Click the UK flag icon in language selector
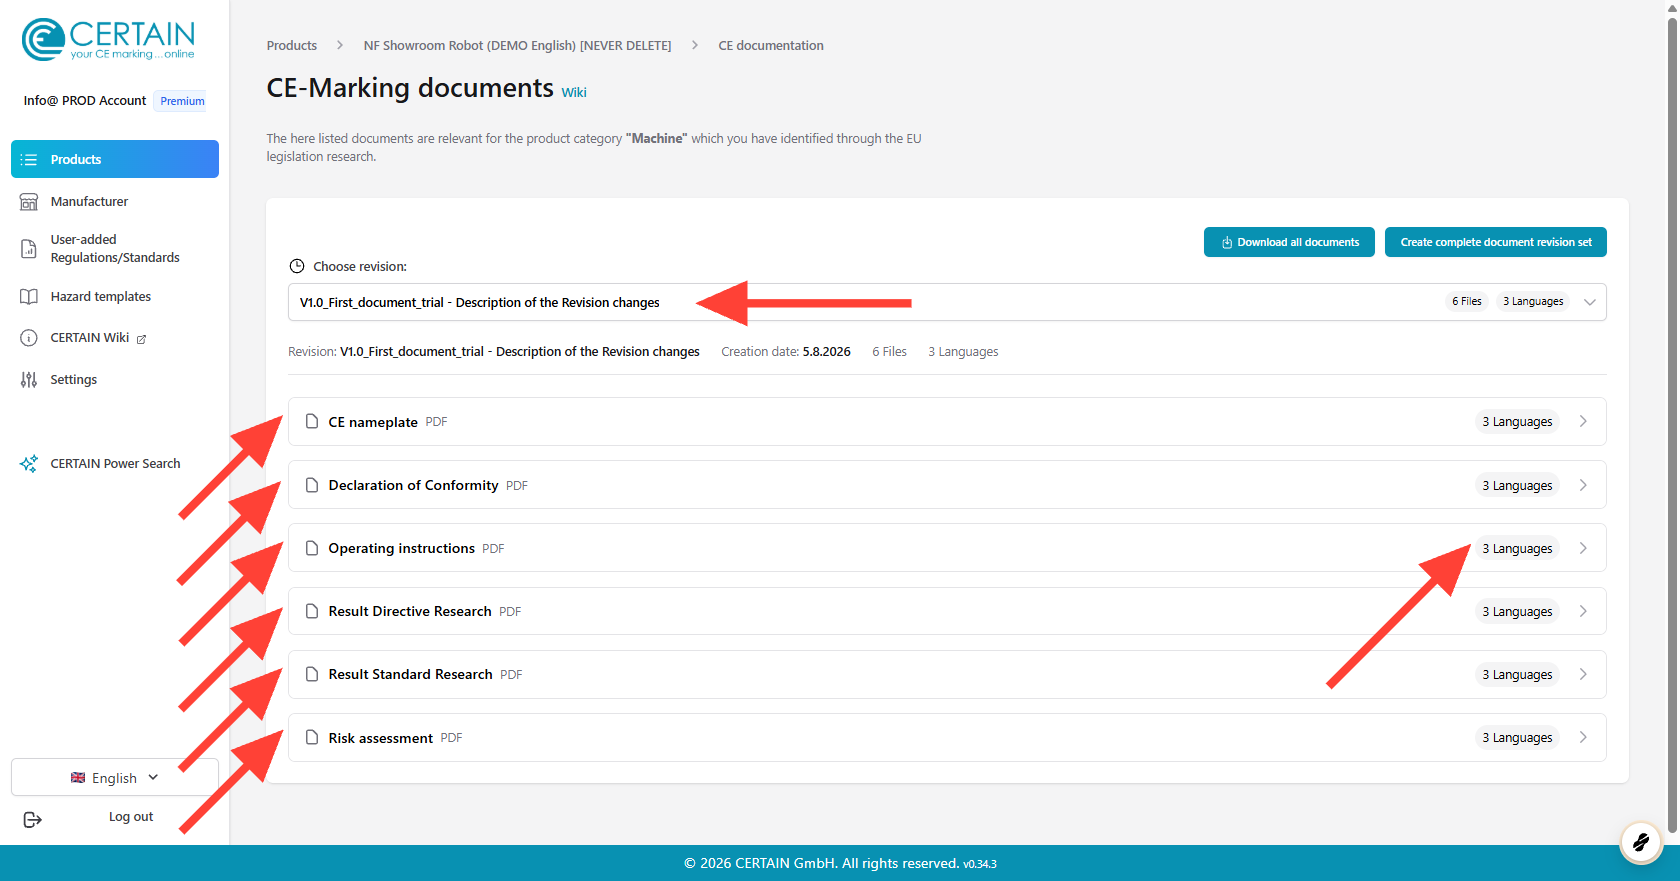 click(78, 778)
